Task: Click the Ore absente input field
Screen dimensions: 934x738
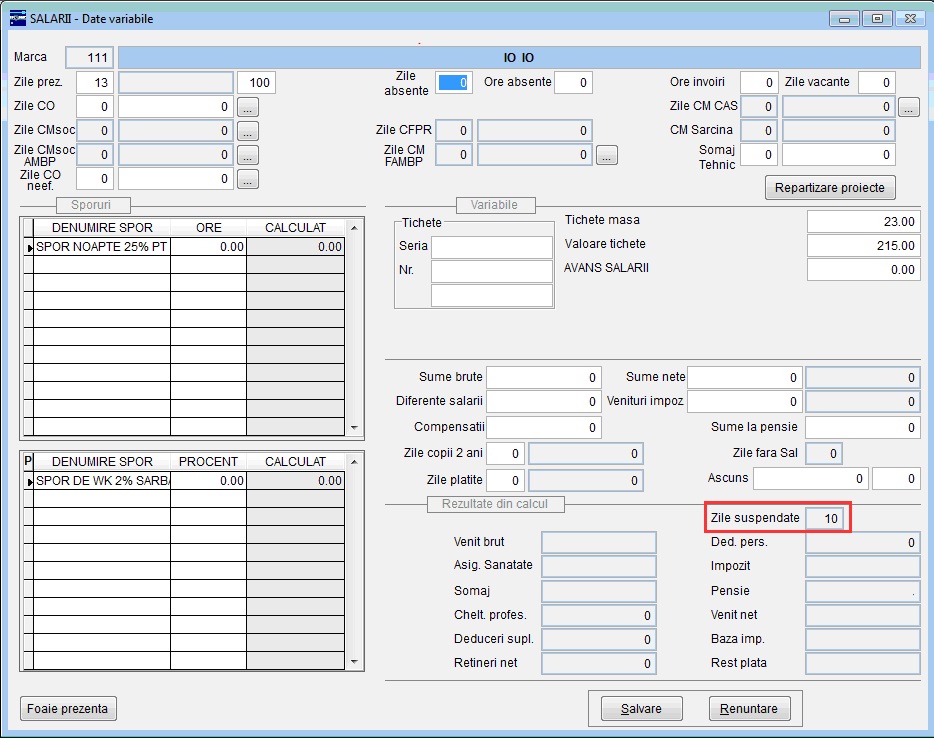Action: (x=573, y=82)
